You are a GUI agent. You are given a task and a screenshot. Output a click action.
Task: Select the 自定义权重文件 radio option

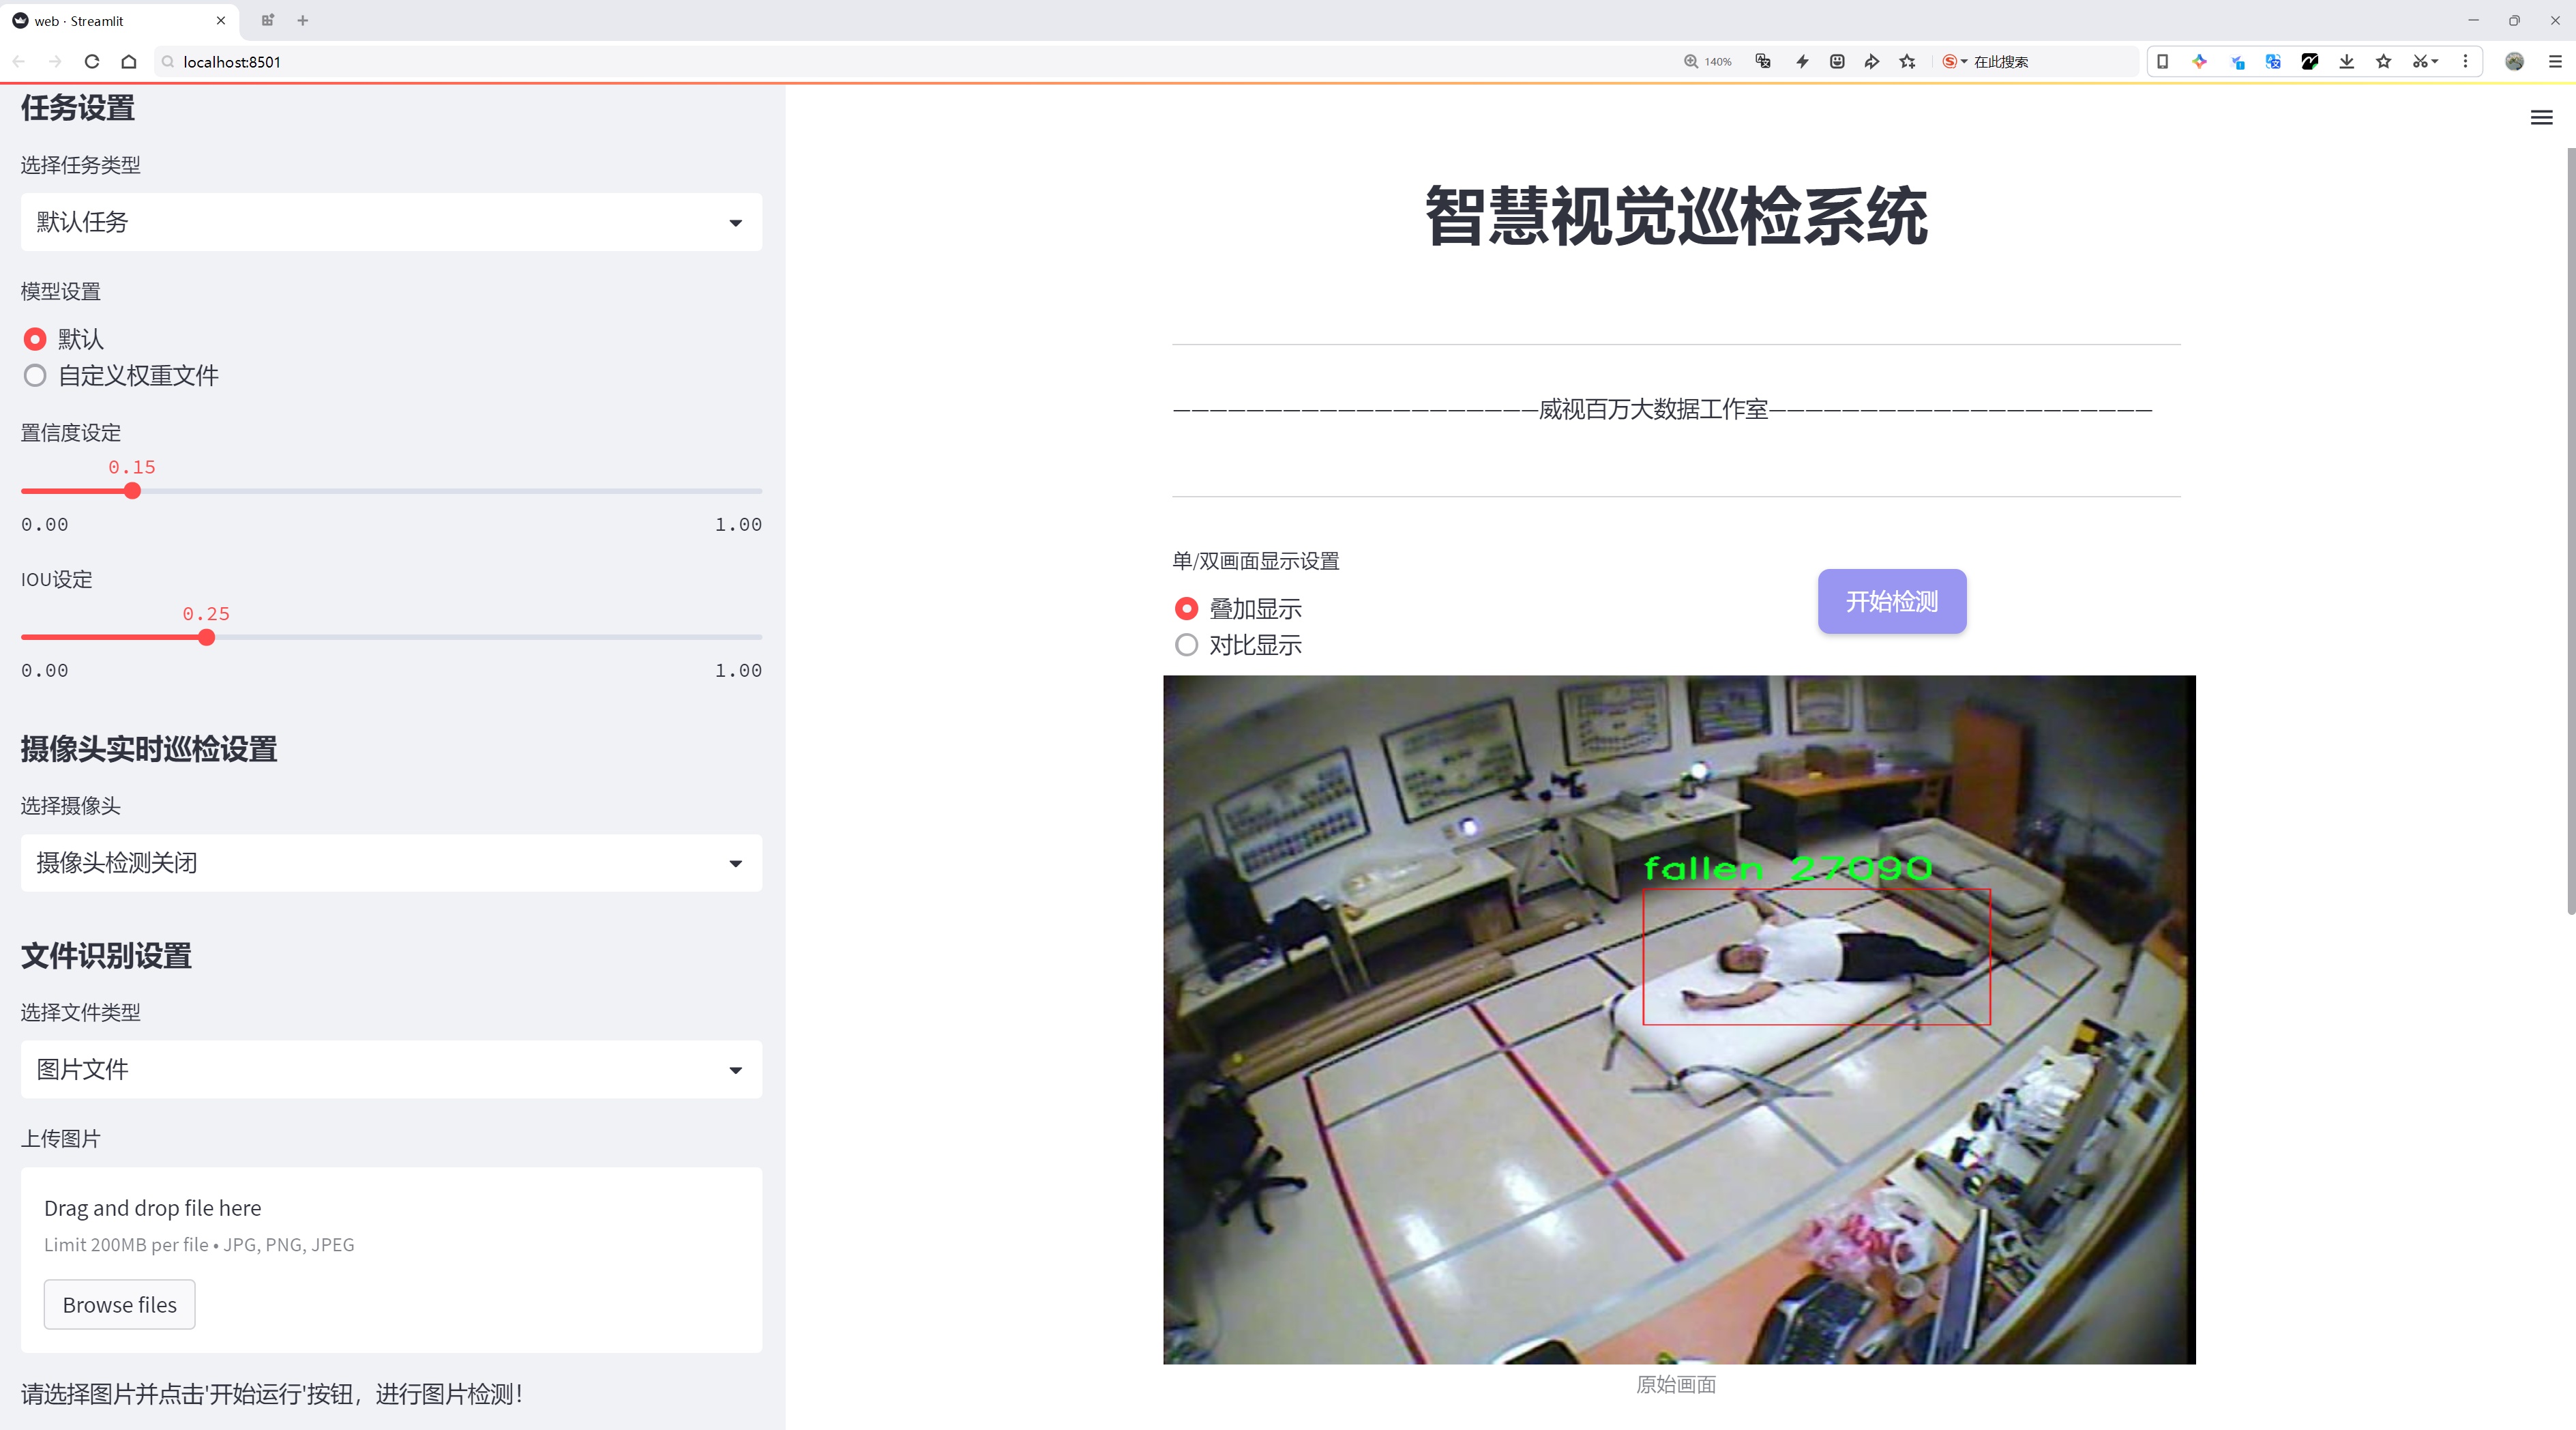(x=35, y=376)
